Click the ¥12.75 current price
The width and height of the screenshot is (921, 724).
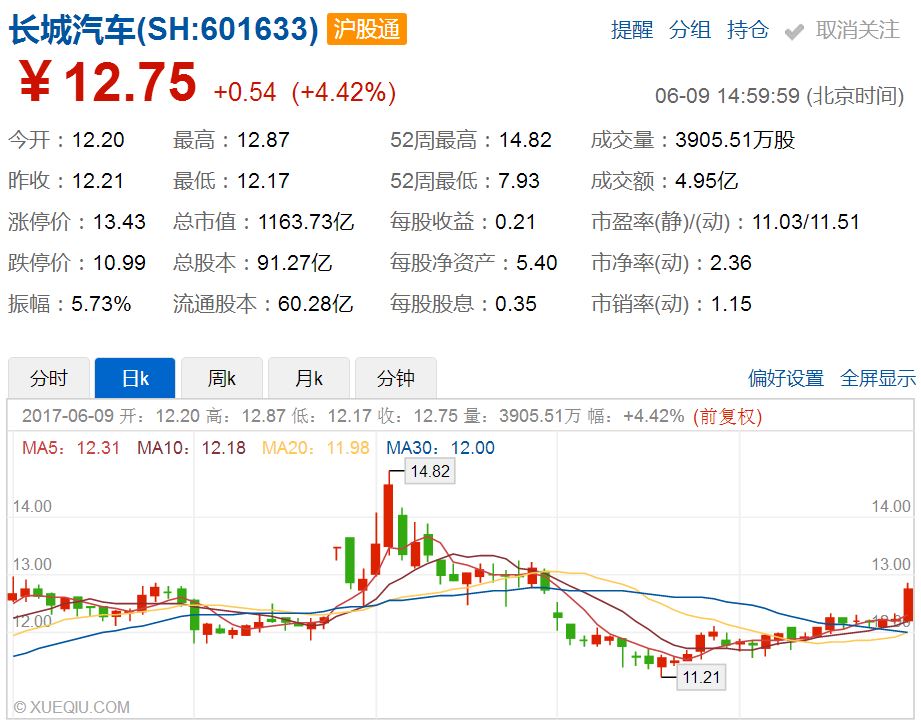coord(107,82)
